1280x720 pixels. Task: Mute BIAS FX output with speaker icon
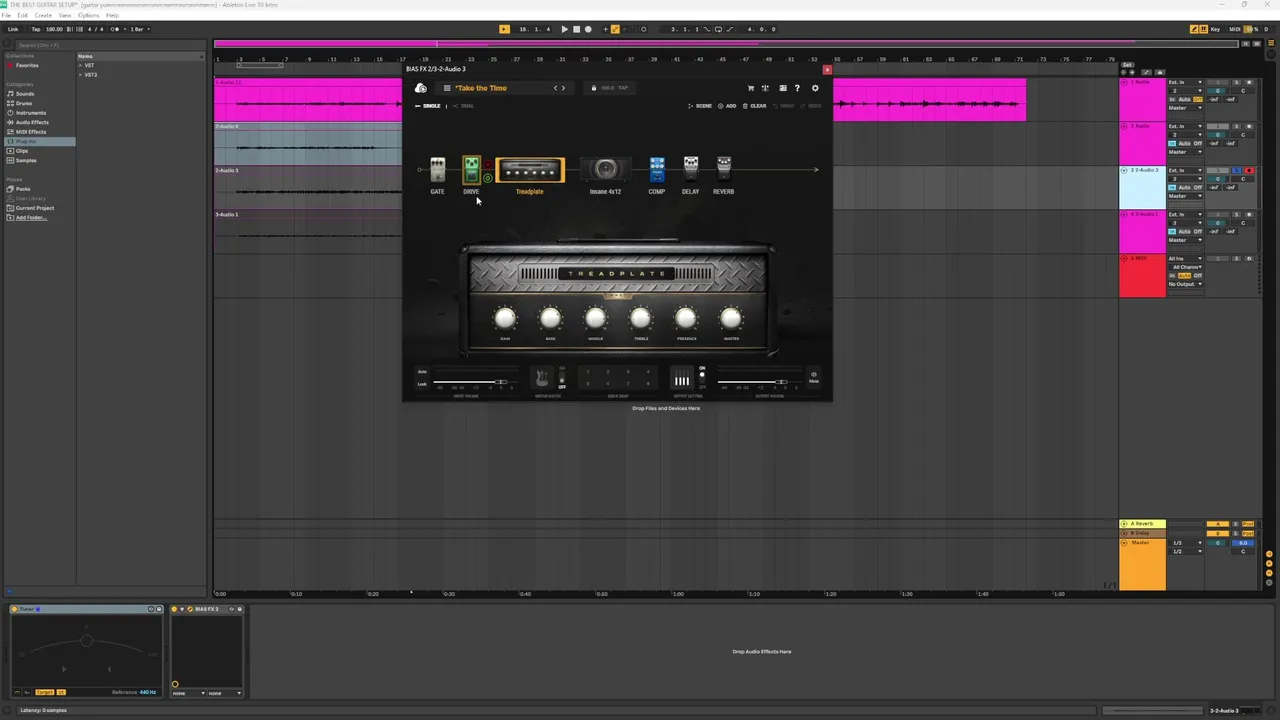coord(813,378)
